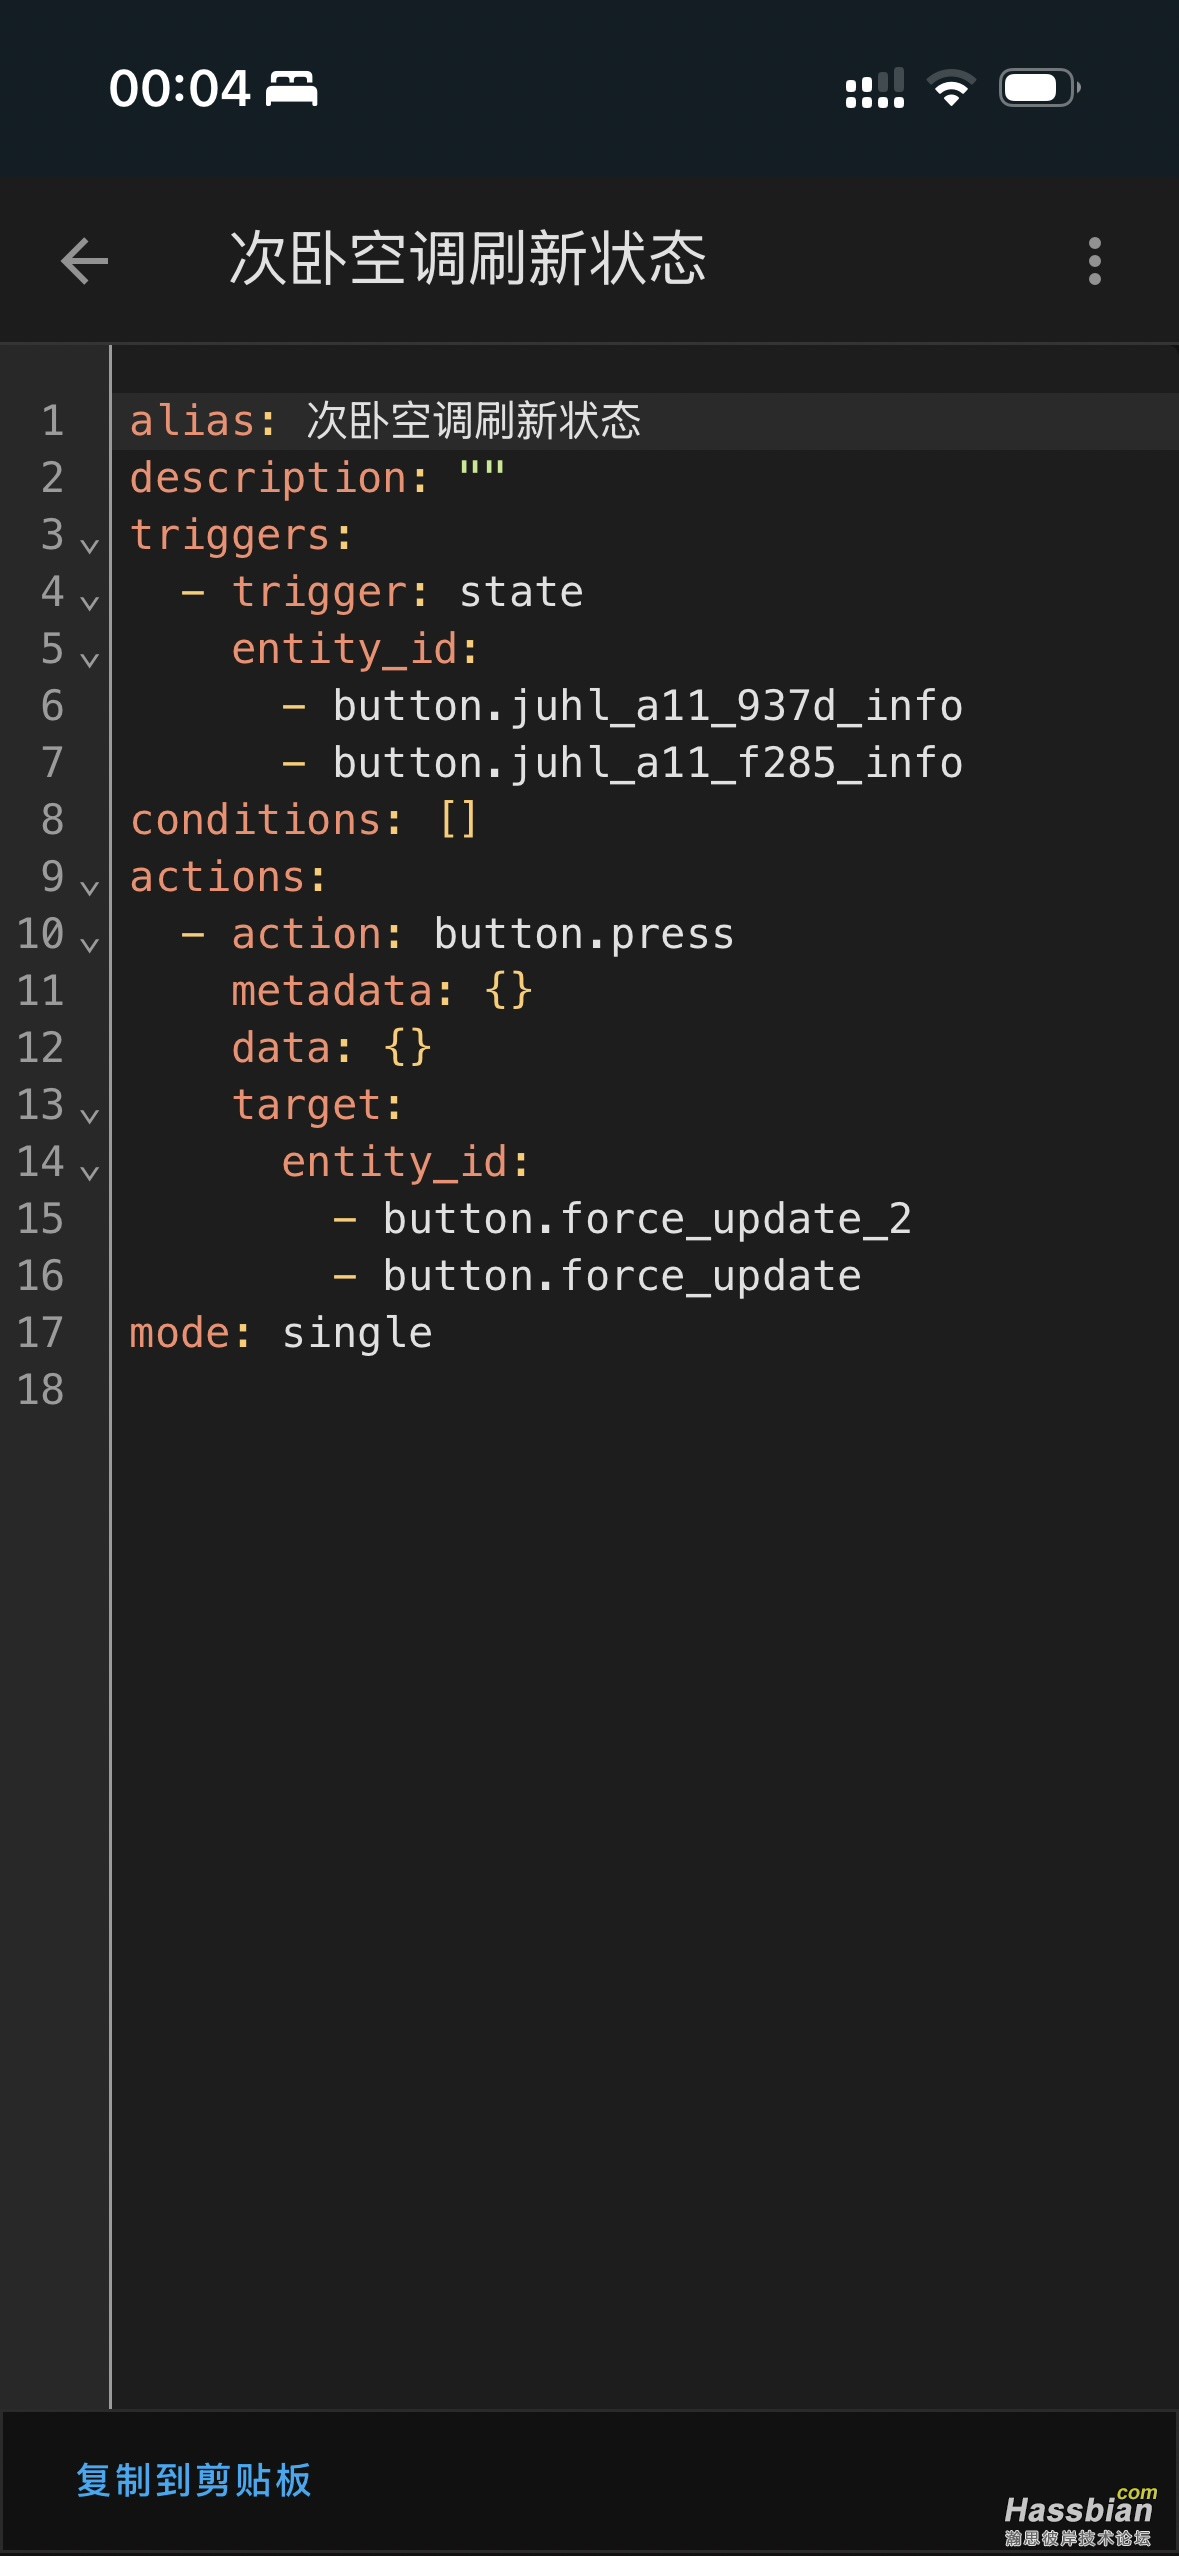Collapse the trigger item fold at line 4
The width and height of the screenshot is (1179, 2556).
pyautogui.click(x=89, y=602)
